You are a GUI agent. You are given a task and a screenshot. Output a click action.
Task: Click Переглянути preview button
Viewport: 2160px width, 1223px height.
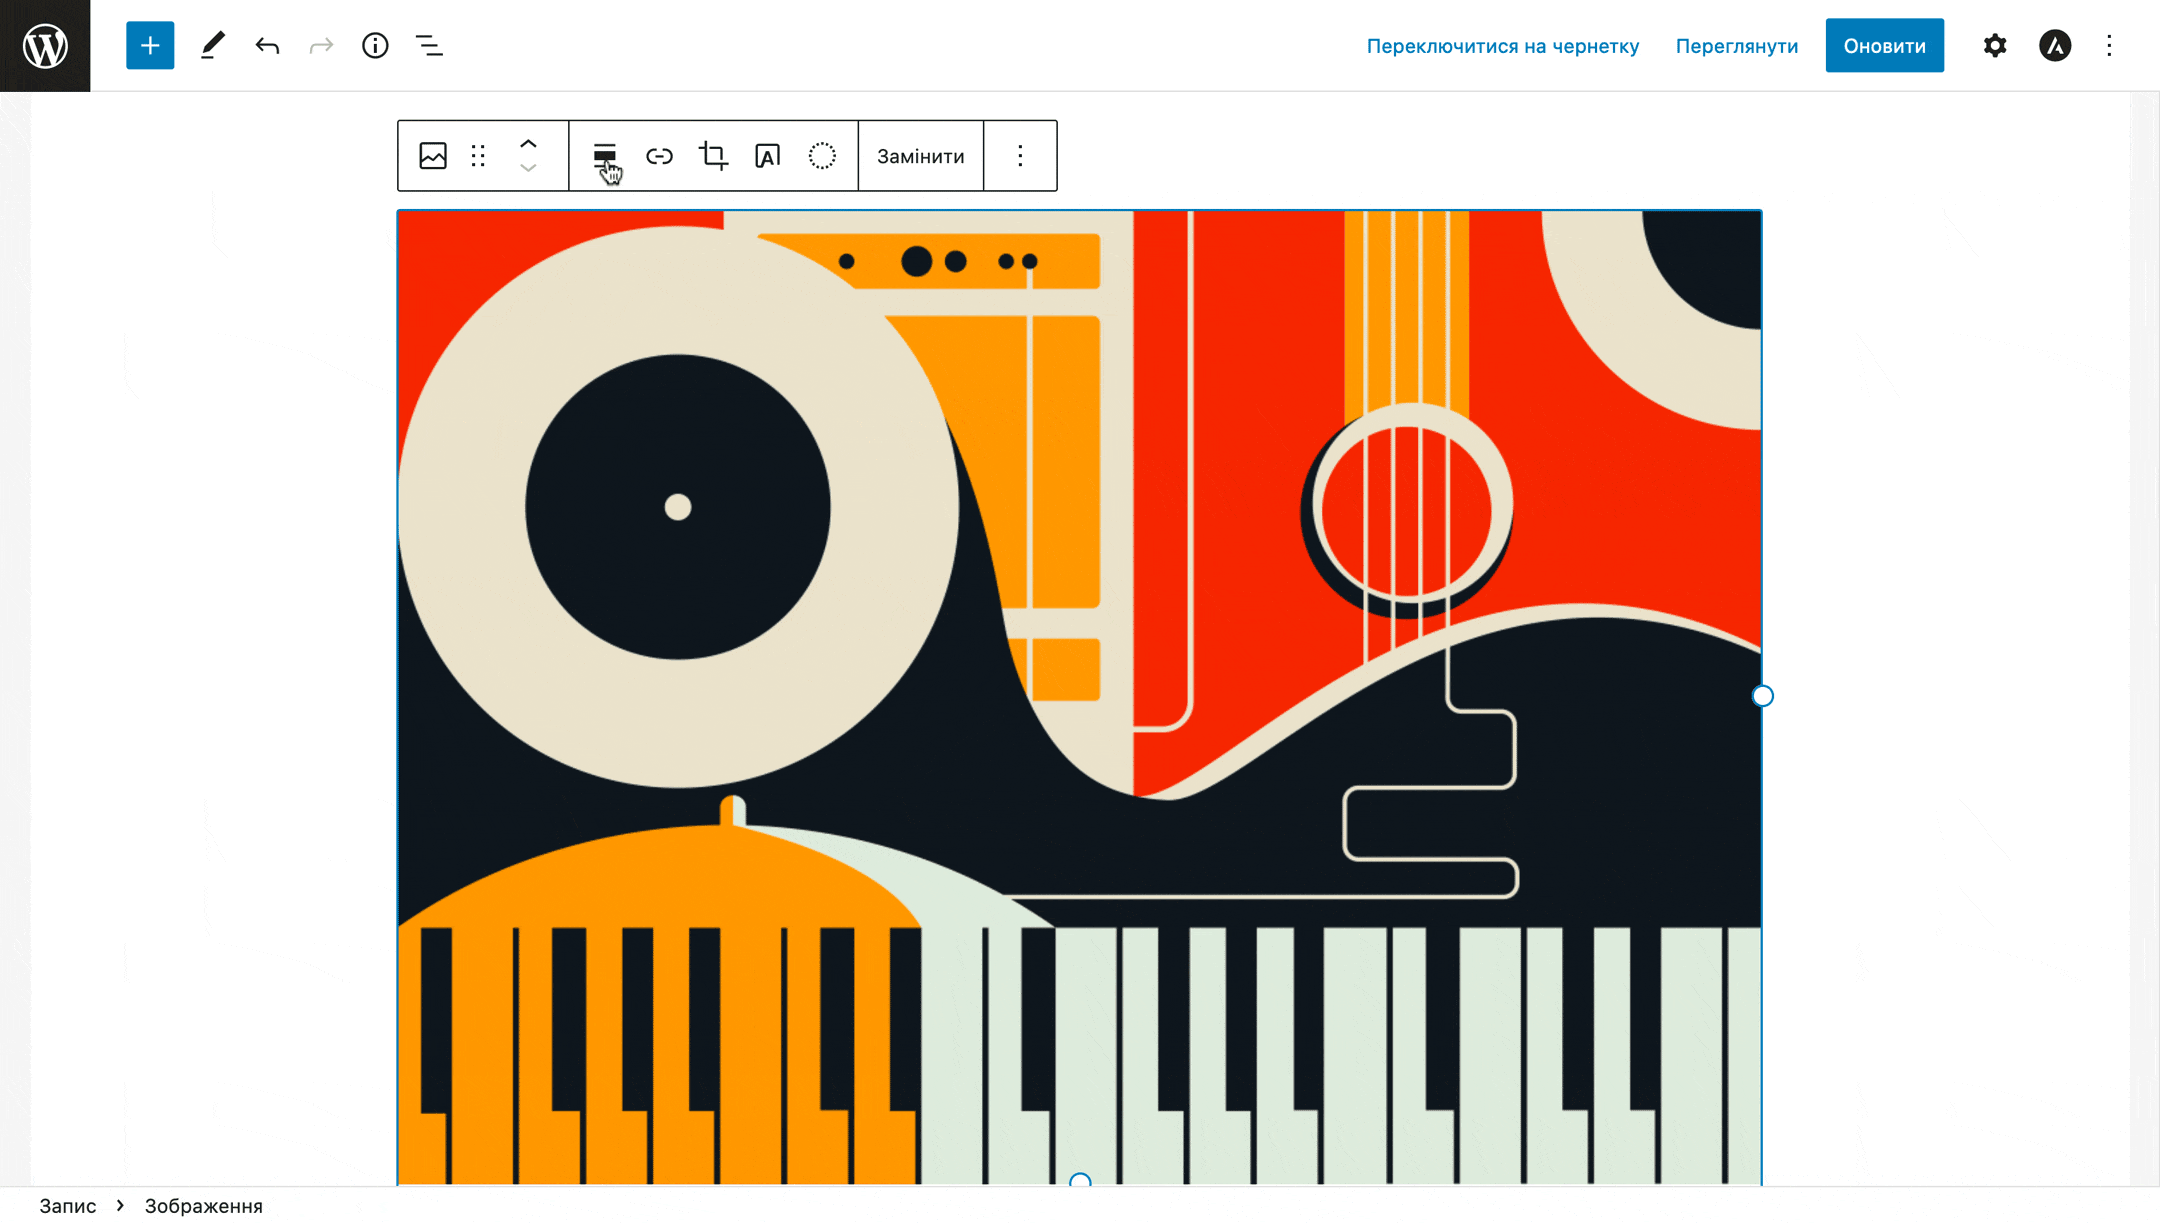point(1736,46)
